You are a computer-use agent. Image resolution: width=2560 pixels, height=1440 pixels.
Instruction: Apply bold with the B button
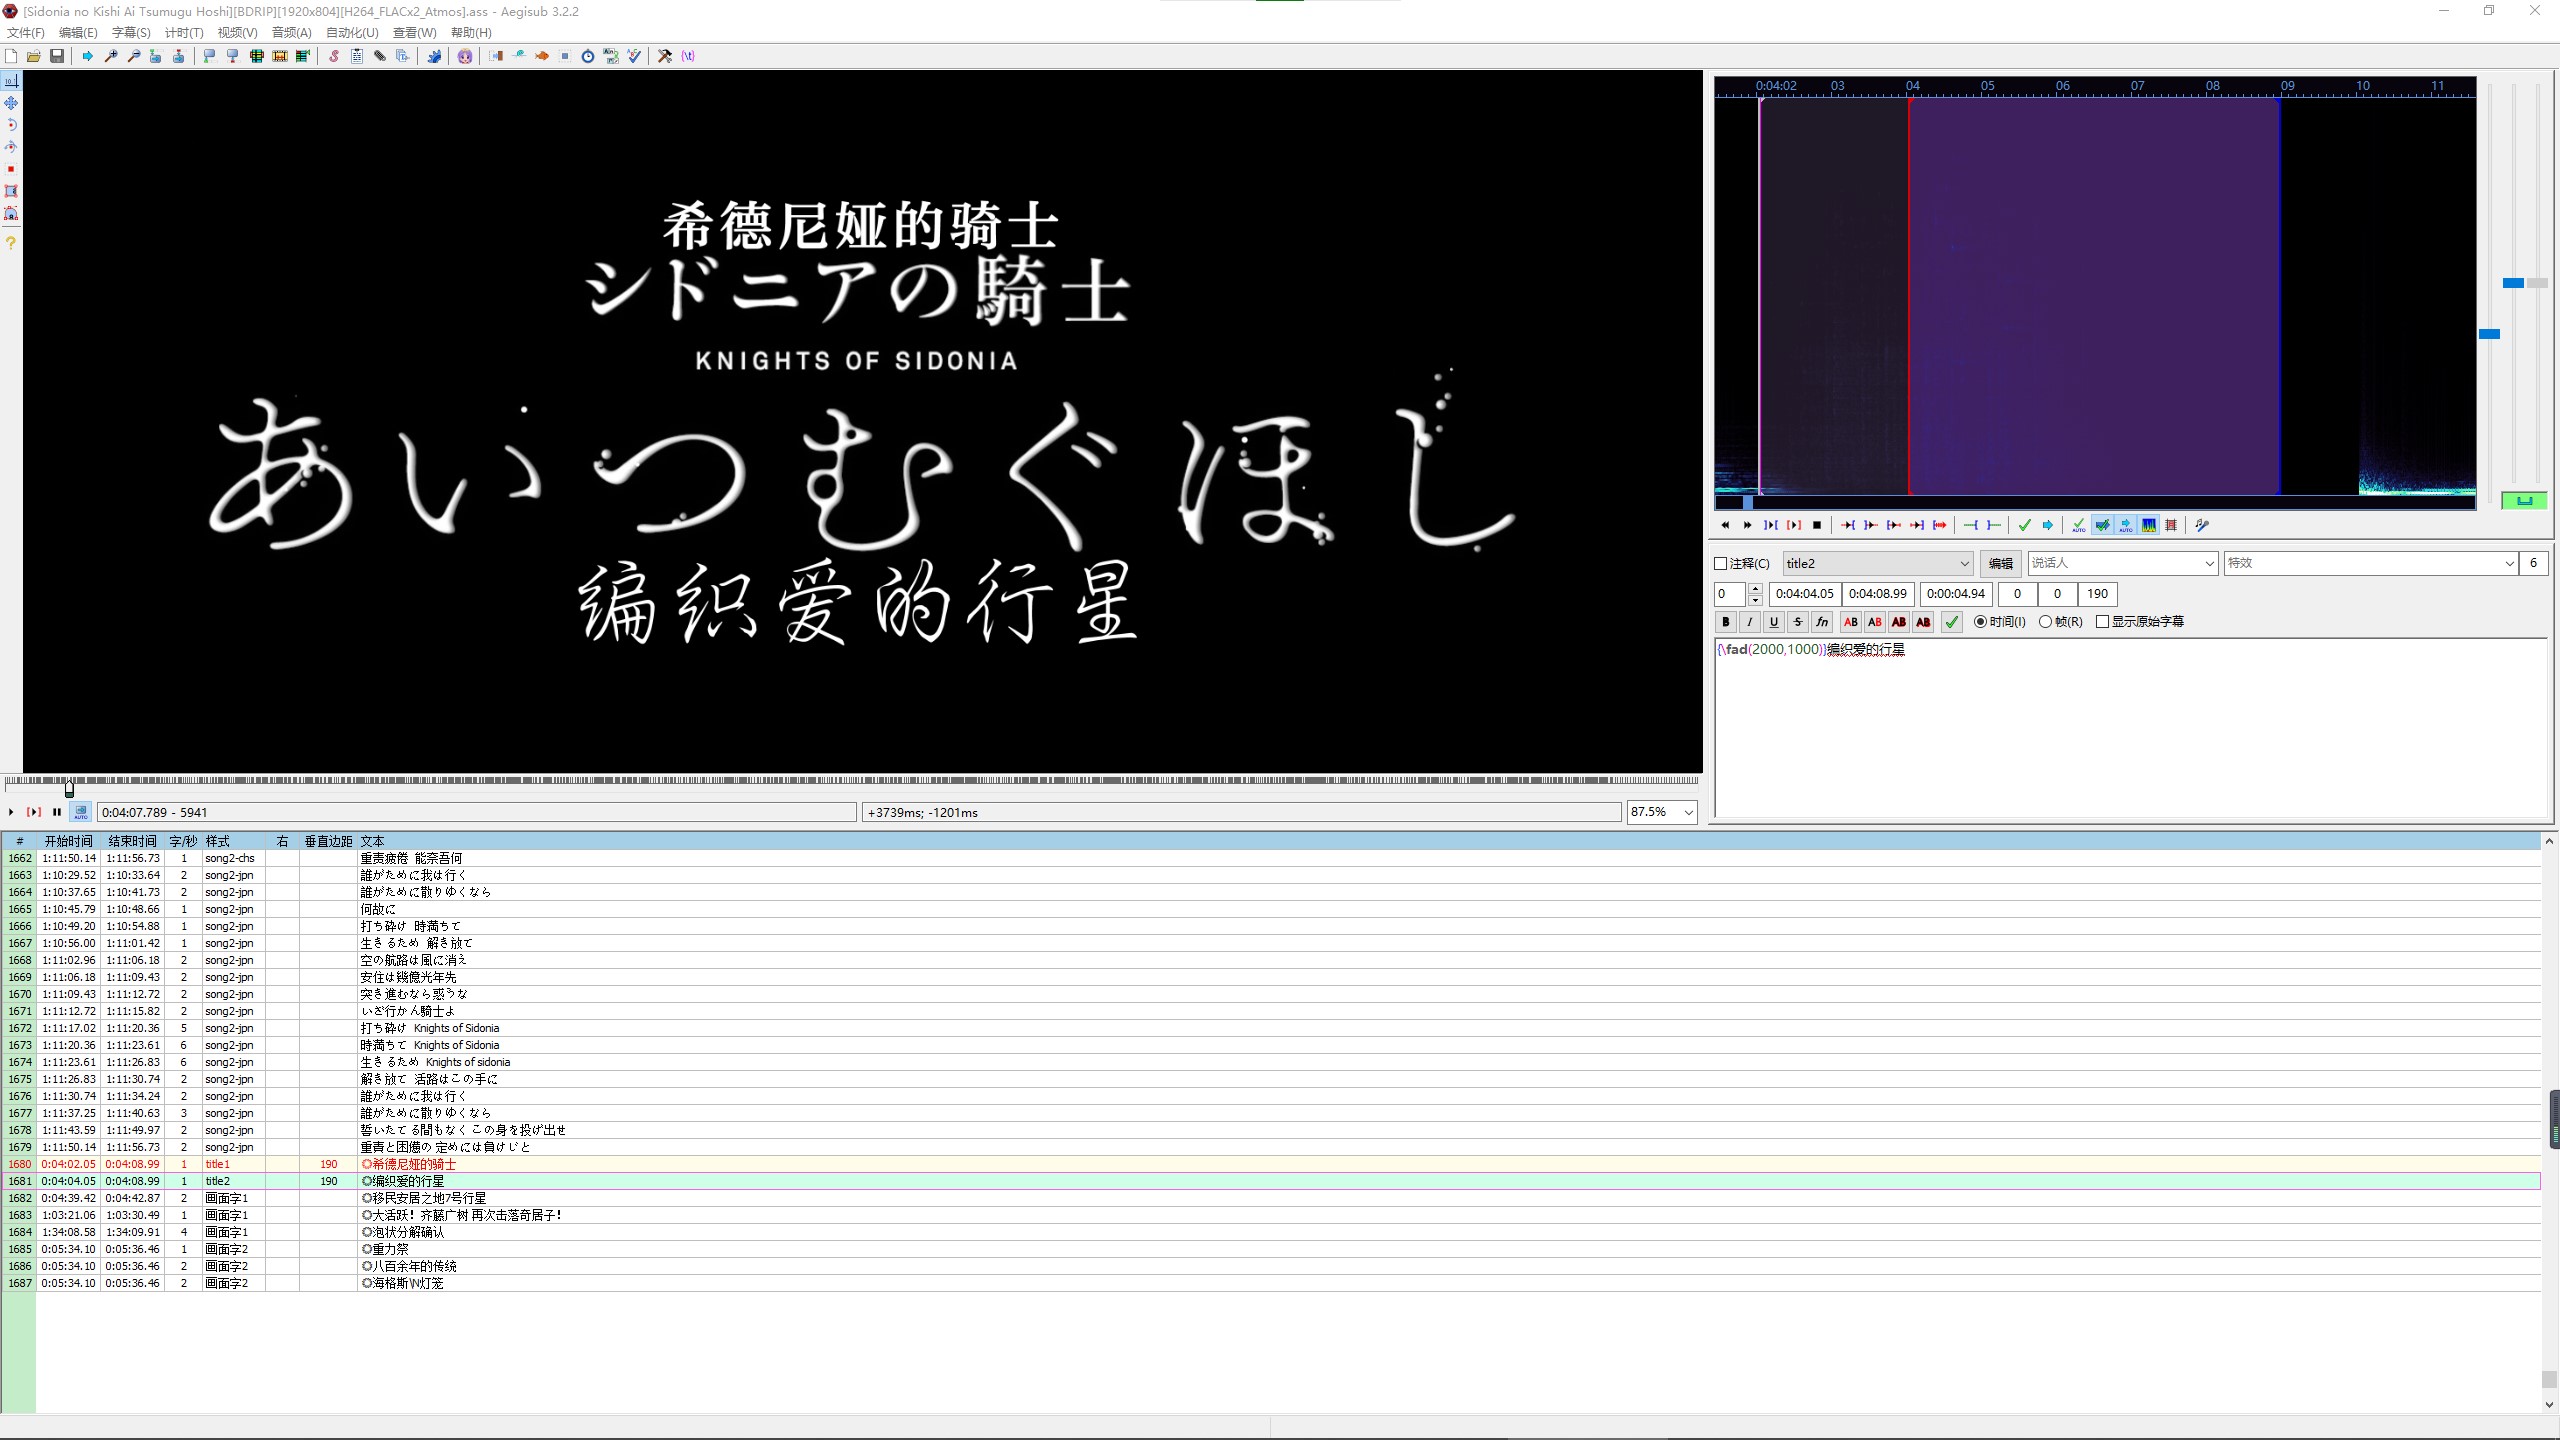1726,622
